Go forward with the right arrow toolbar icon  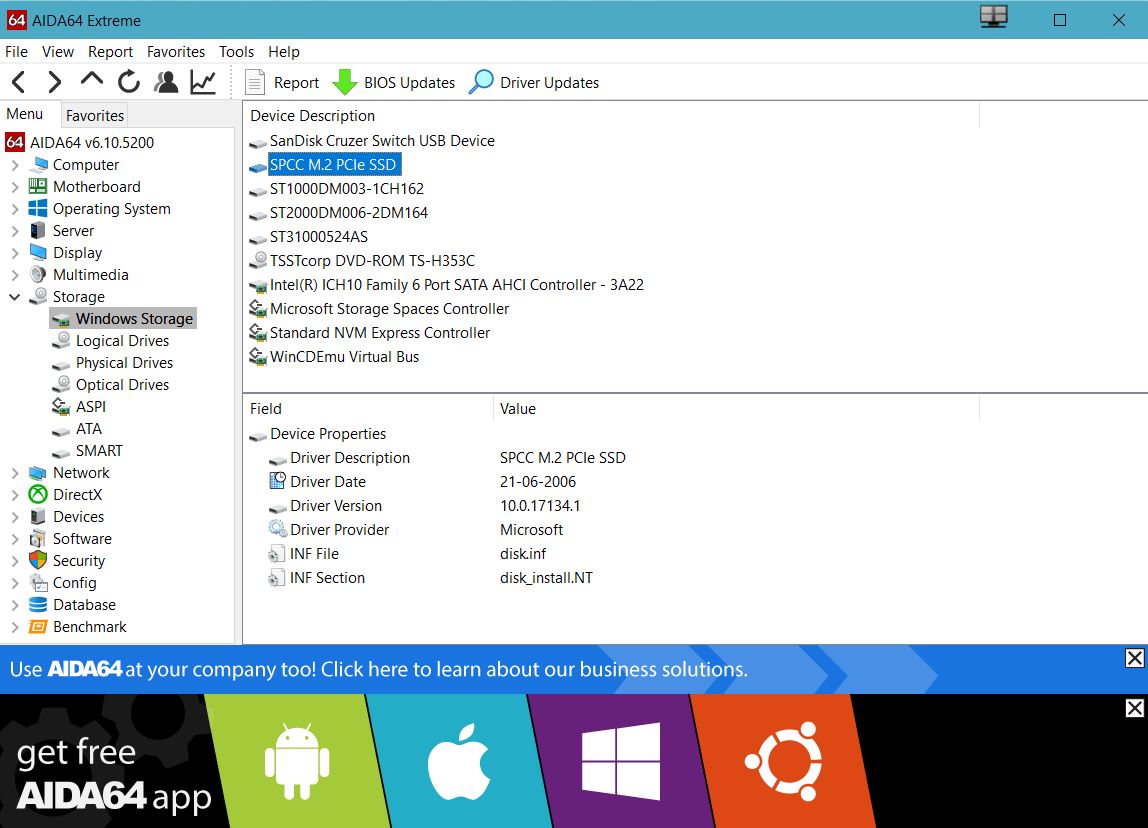coord(54,82)
